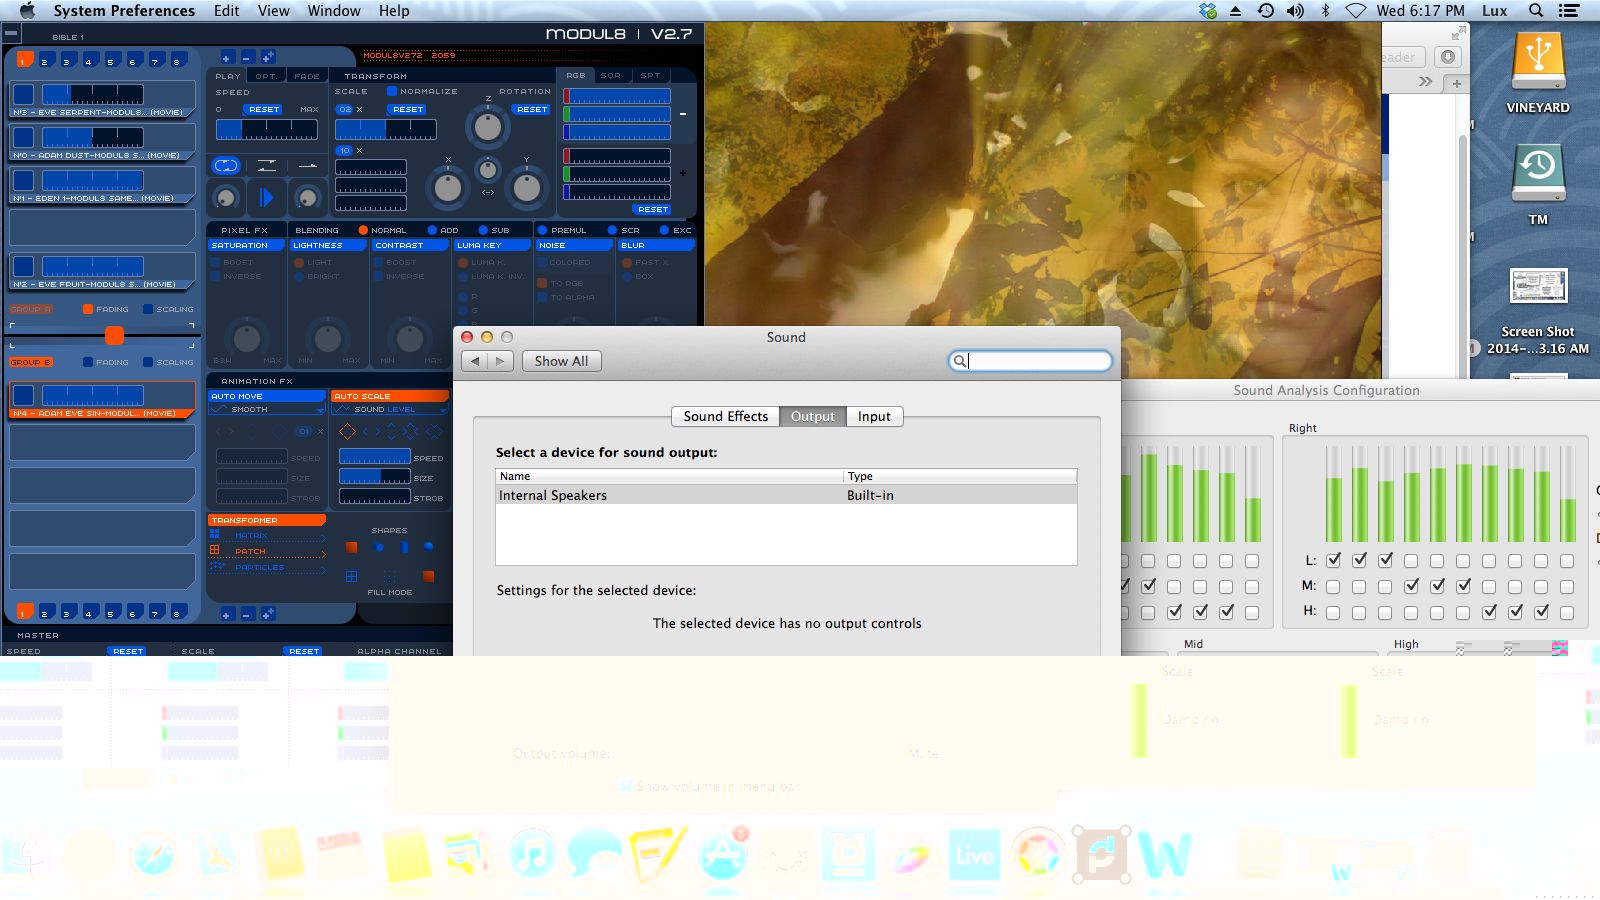Open the Screen Shot file on desktop

[1538, 287]
